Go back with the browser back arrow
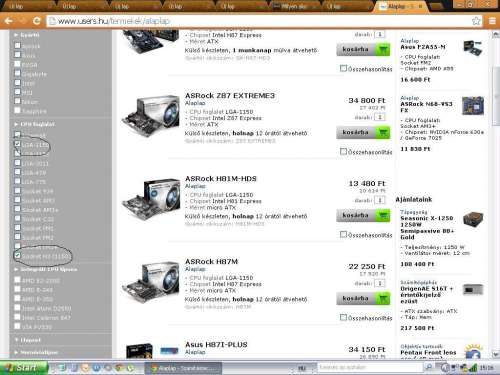The height and width of the screenshot is (375, 500). [x=9, y=21]
